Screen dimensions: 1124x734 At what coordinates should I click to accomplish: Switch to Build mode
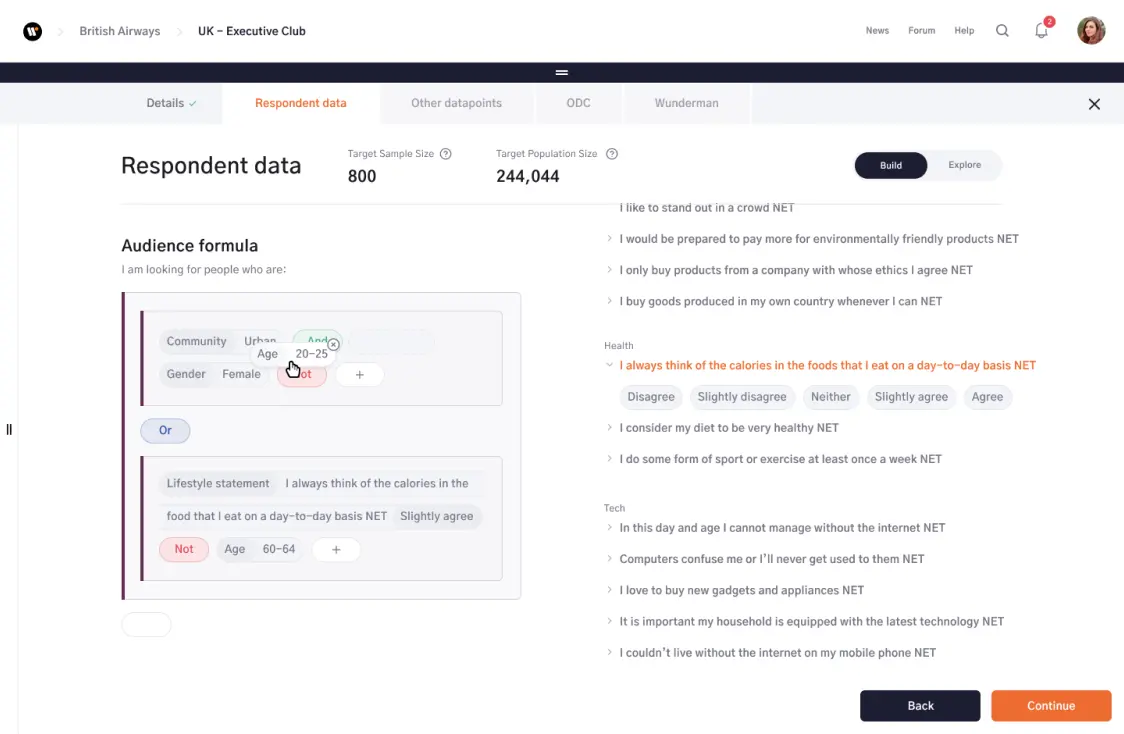tap(891, 166)
